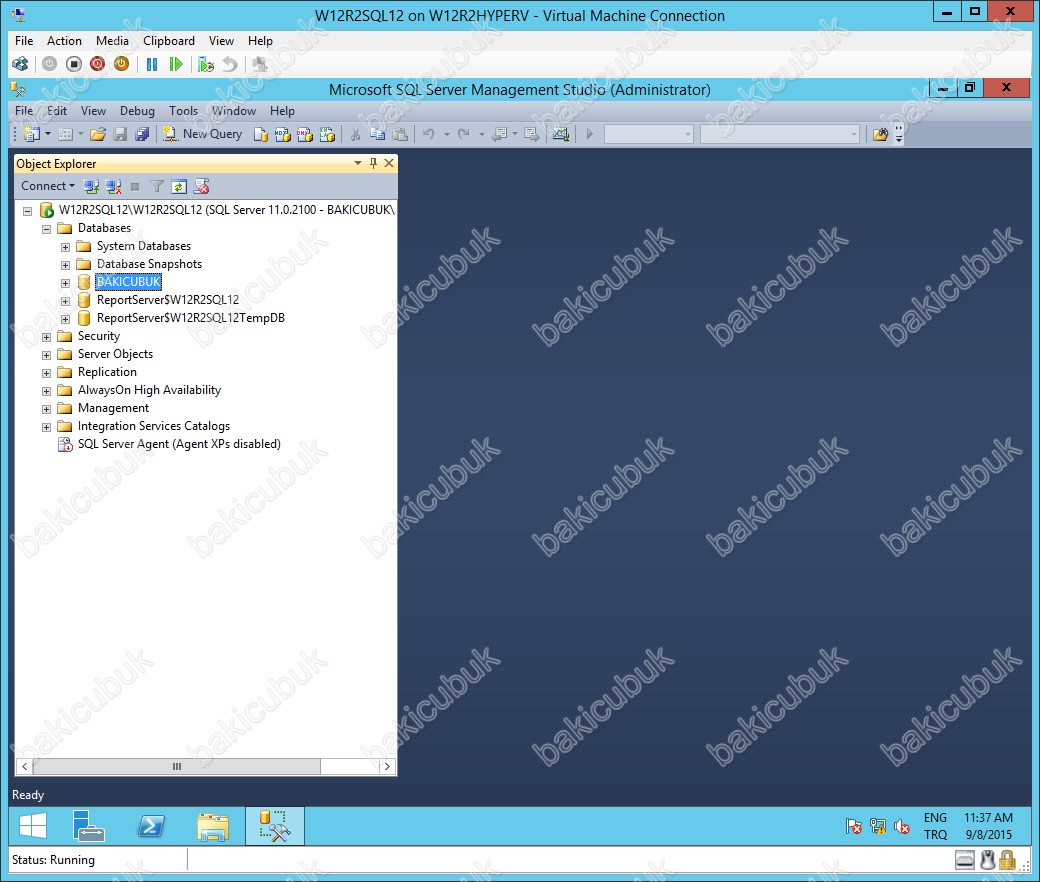Open the toolbar overflow options arrow

(x=899, y=135)
